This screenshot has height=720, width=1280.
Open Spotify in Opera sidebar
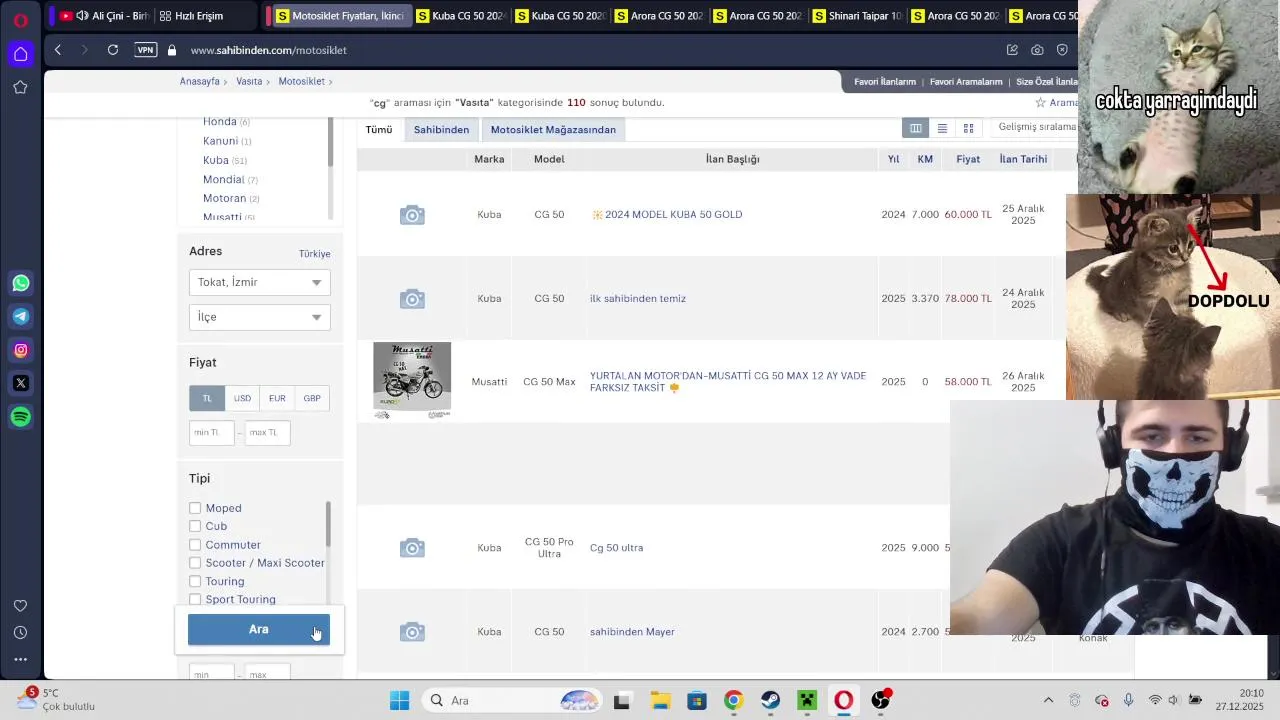pyautogui.click(x=21, y=416)
